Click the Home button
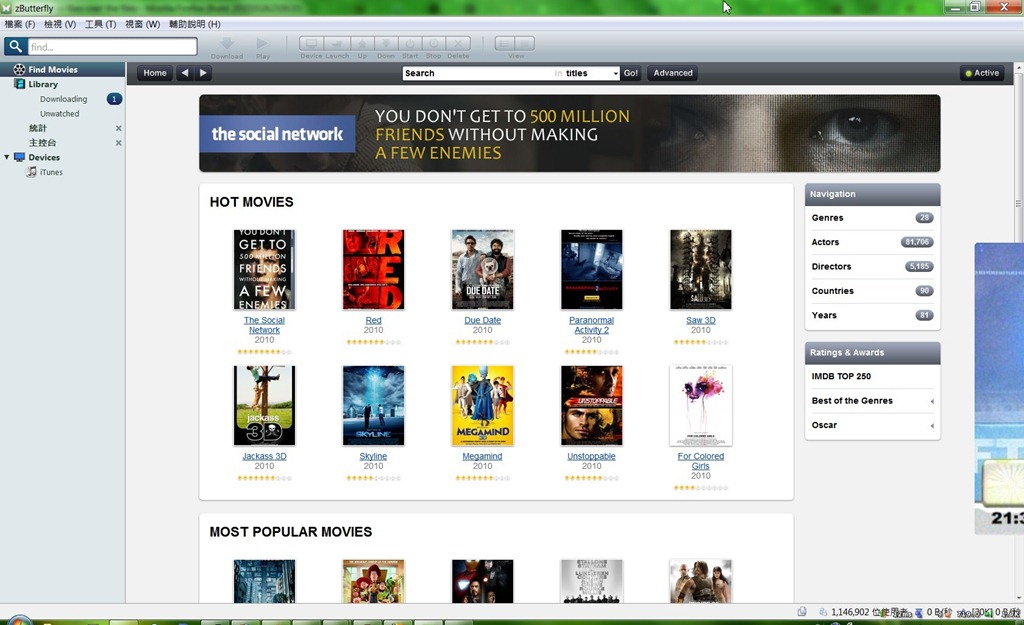The height and width of the screenshot is (625, 1024). tap(155, 73)
